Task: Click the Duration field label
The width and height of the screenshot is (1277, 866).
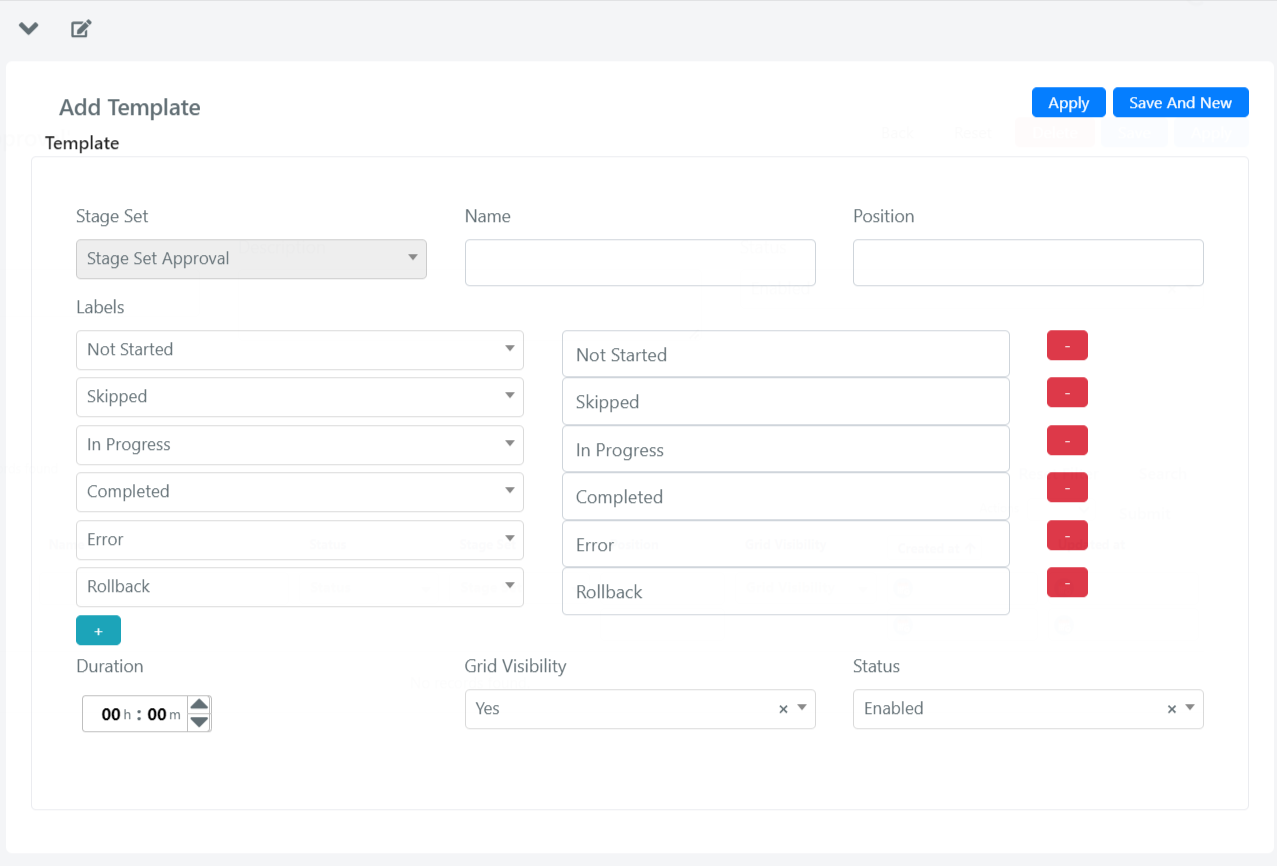Action: (x=110, y=666)
